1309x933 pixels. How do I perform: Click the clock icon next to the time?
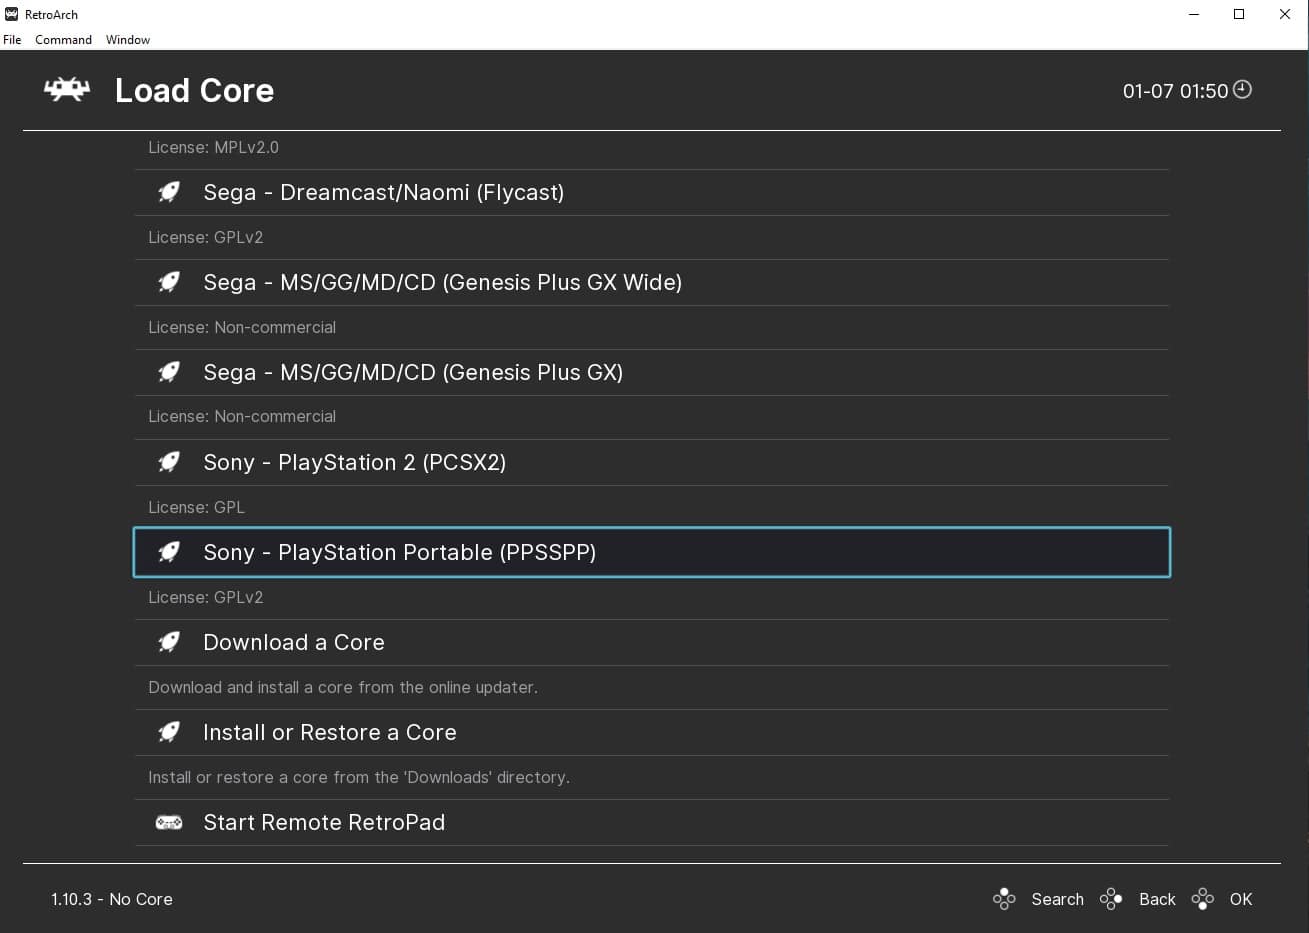point(1242,89)
